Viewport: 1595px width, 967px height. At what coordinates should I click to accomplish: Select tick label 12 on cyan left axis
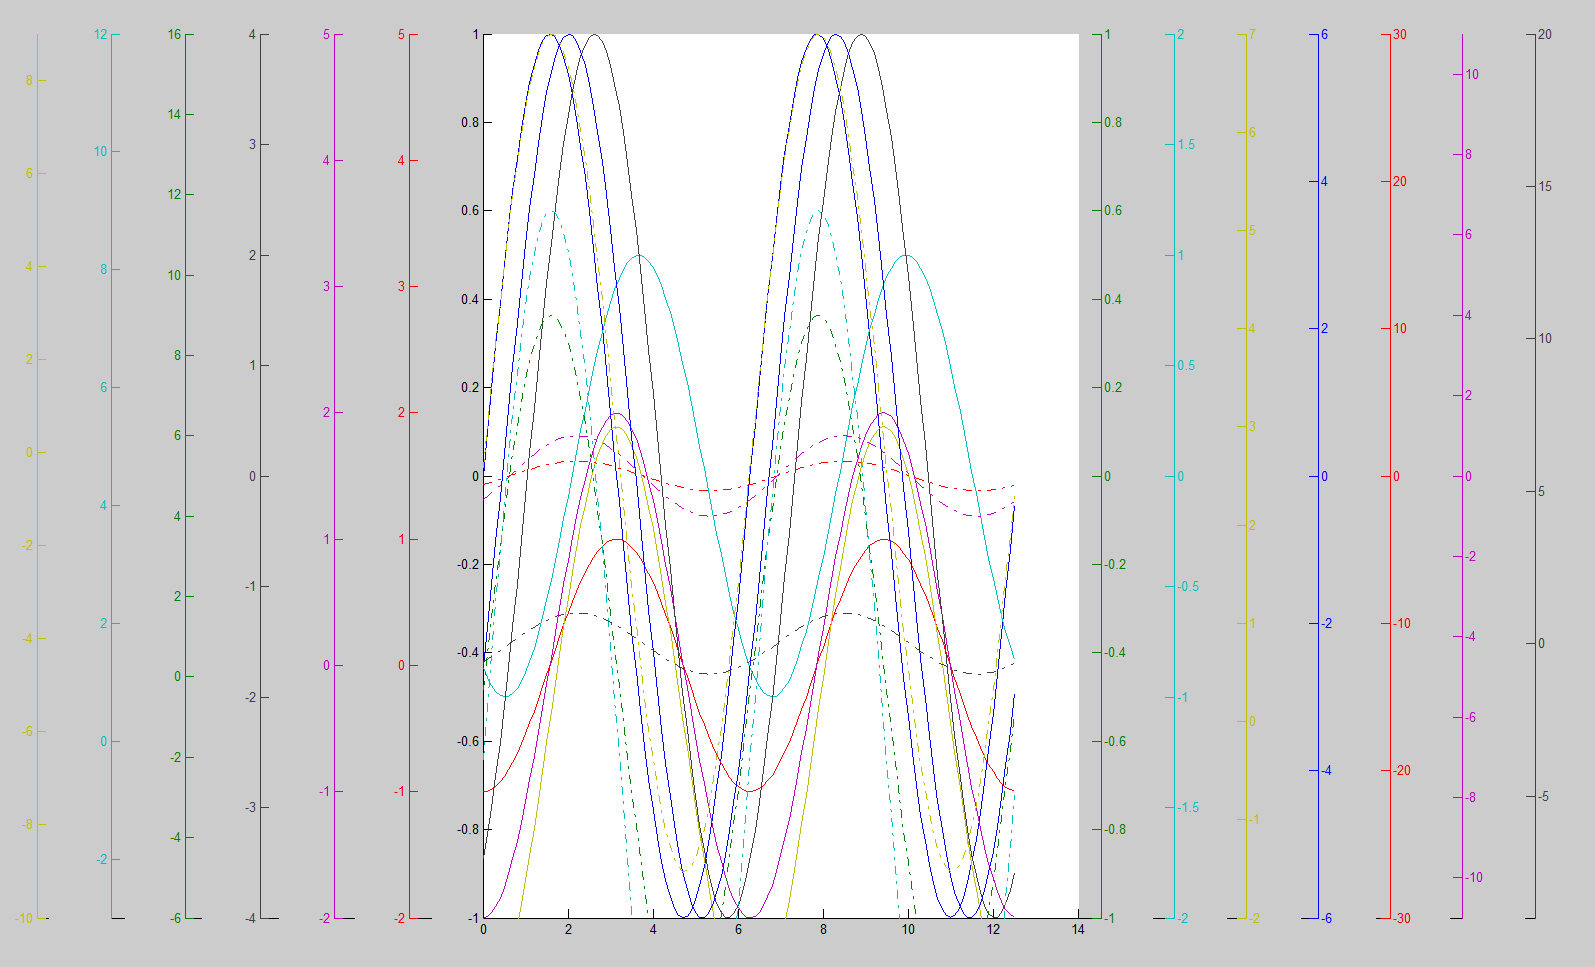[x=100, y=35]
